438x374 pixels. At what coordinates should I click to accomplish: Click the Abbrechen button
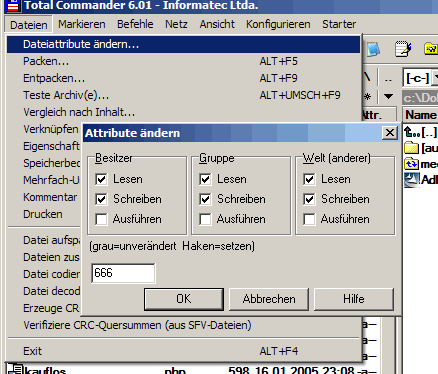[269, 299]
